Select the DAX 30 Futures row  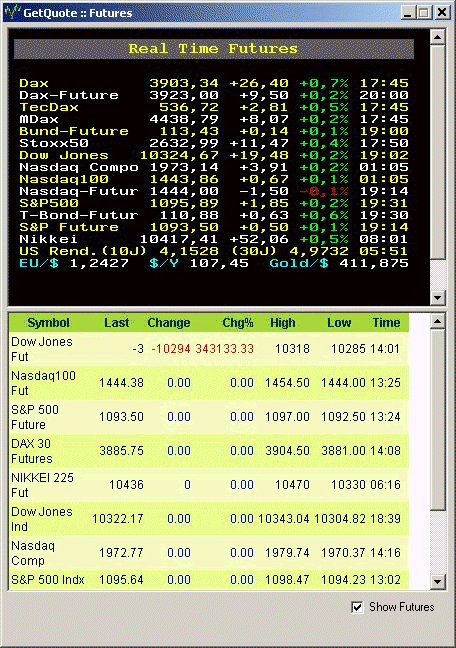tap(209, 451)
